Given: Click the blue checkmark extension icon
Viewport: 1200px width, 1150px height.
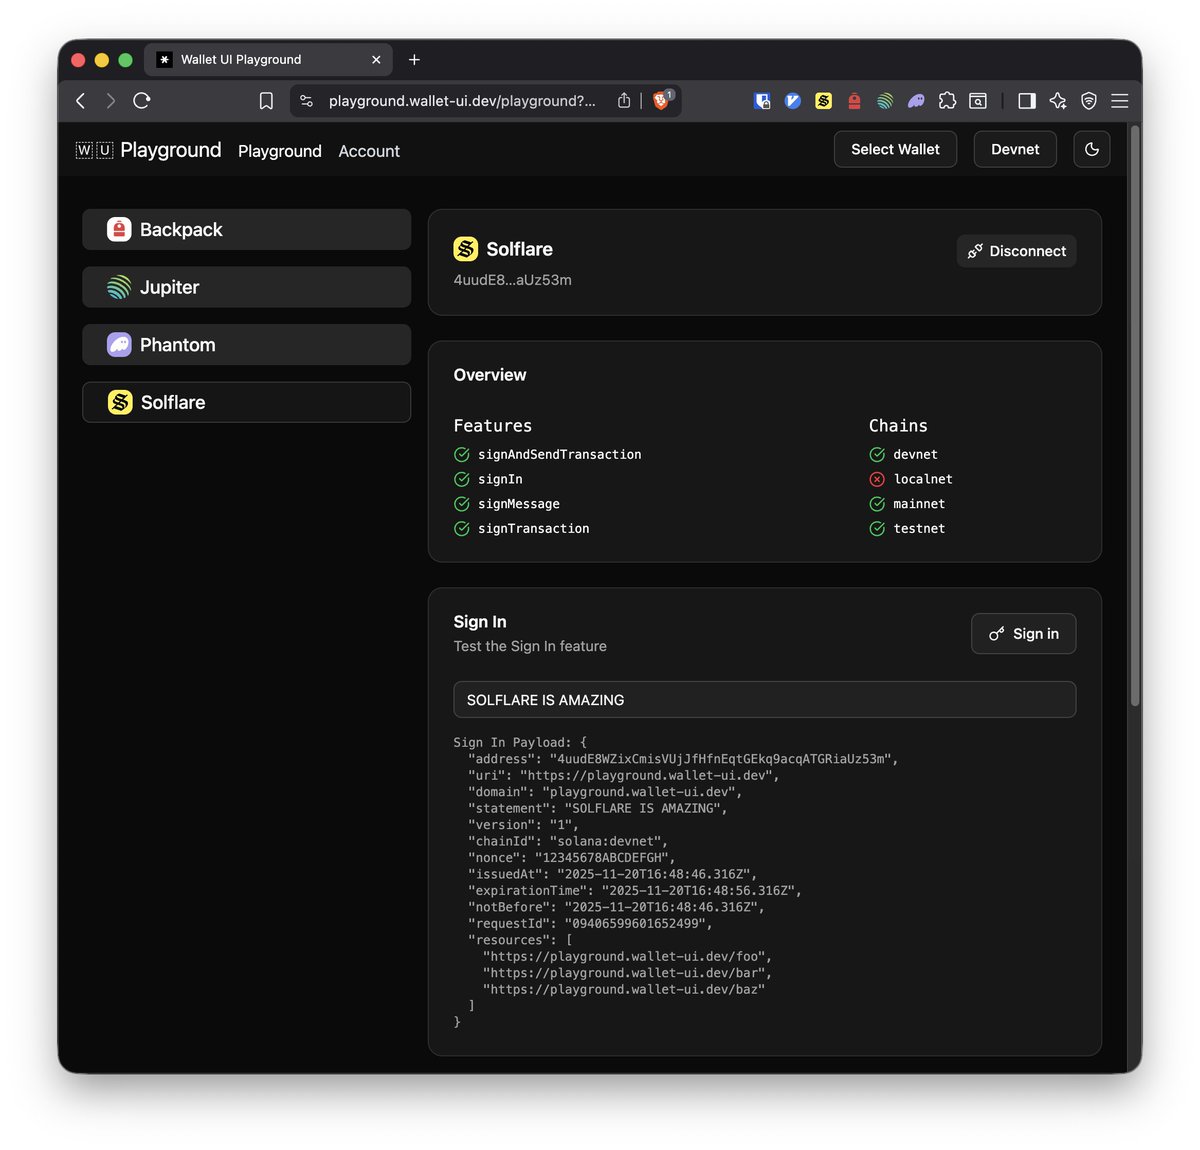Looking at the screenshot, I should [793, 100].
